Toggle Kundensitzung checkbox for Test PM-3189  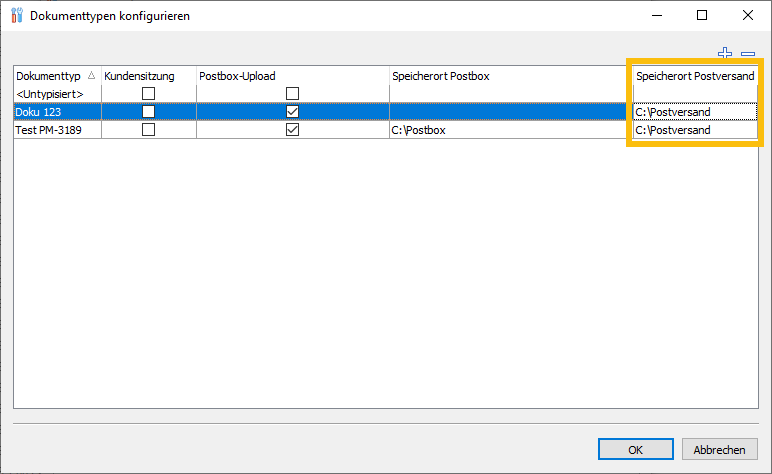coord(148,130)
